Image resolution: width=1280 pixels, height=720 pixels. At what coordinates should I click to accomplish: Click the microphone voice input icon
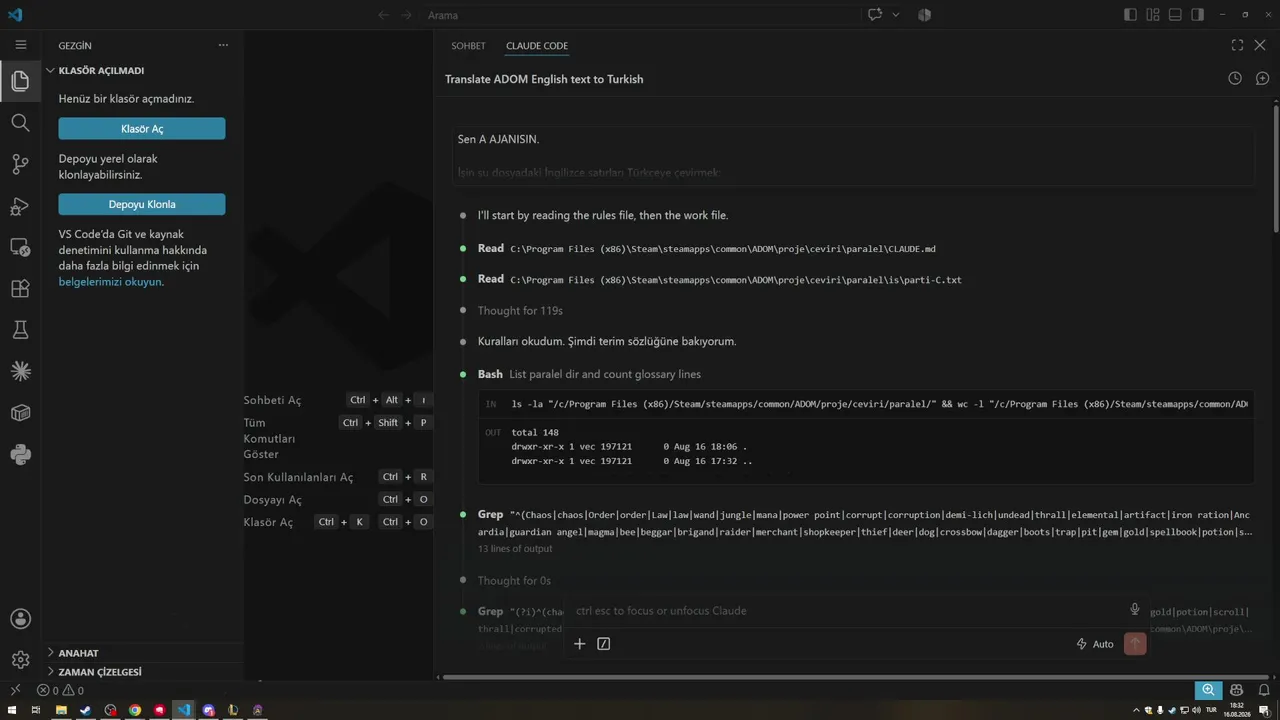click(1135, 609)
